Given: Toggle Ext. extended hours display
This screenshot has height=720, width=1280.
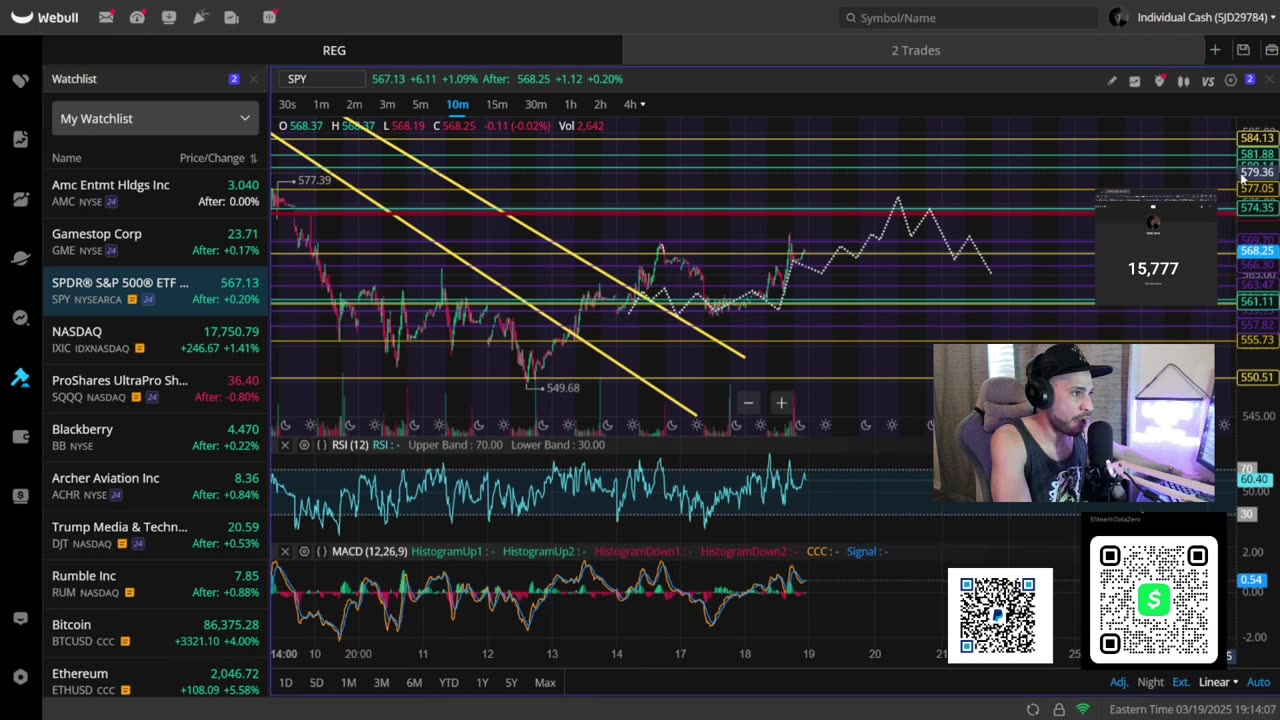Looking at the screenshot, I should tap(1181, 682).
